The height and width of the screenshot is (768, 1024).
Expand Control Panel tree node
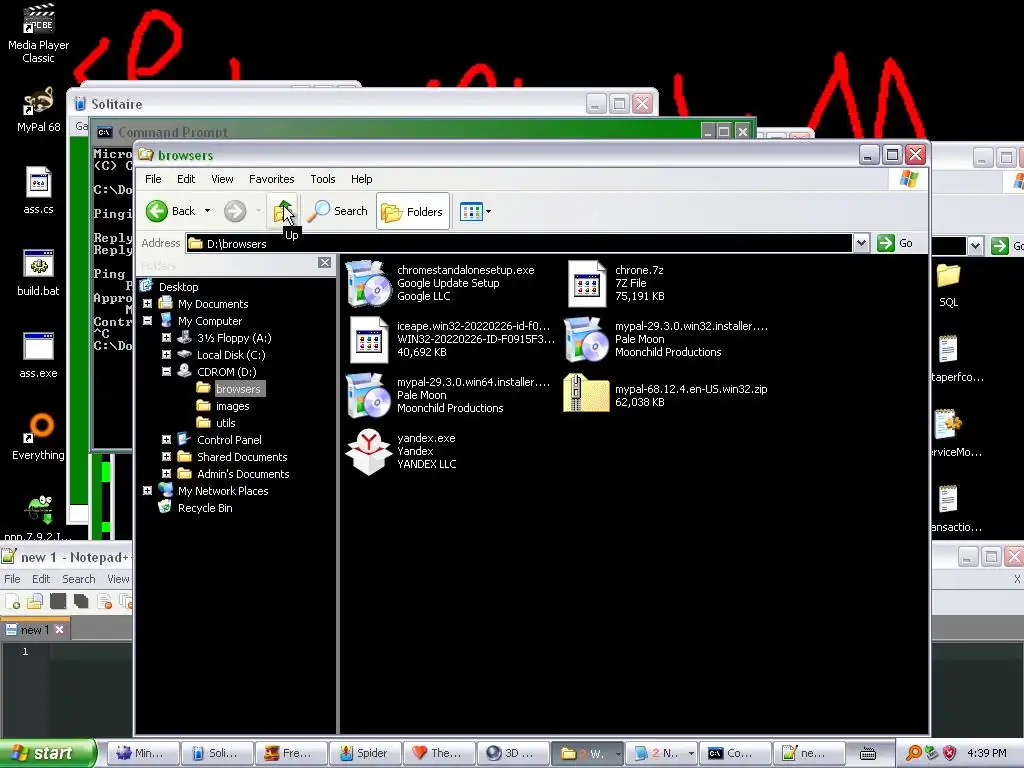[x=167, y=440]
